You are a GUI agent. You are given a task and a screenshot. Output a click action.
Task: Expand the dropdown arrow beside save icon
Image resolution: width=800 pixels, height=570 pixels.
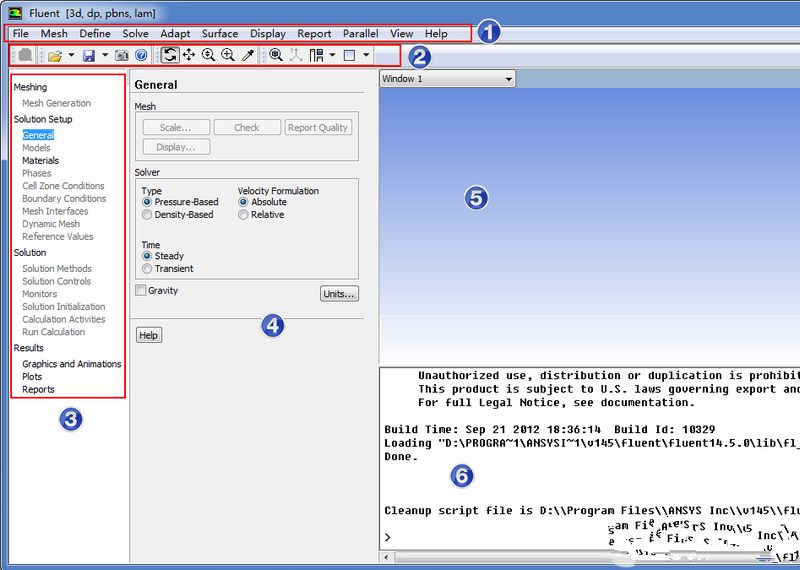point(105,55)
